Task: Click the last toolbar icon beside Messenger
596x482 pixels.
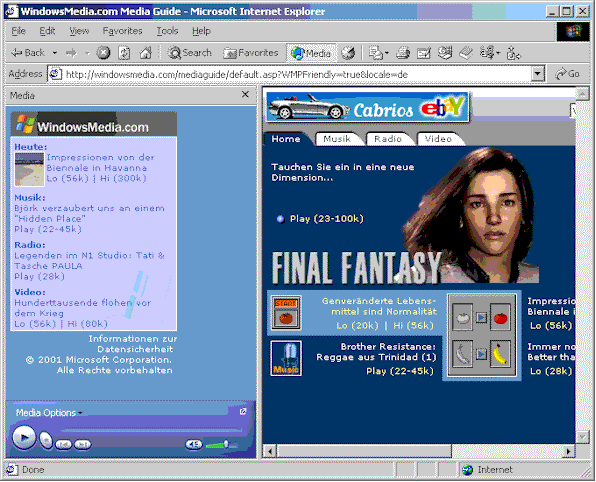Action: [x=514, y=53]
